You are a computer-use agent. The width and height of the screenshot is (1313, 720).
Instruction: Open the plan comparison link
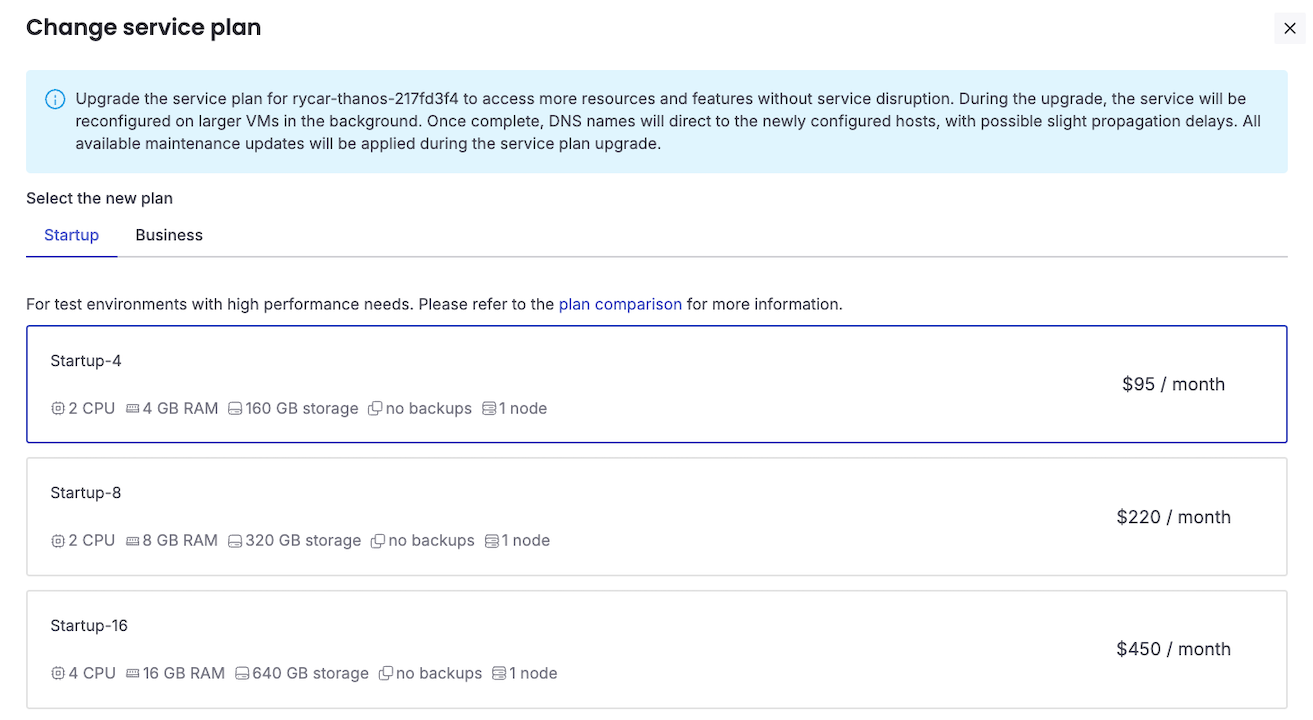pyautogui.click(x=620, y=304)
